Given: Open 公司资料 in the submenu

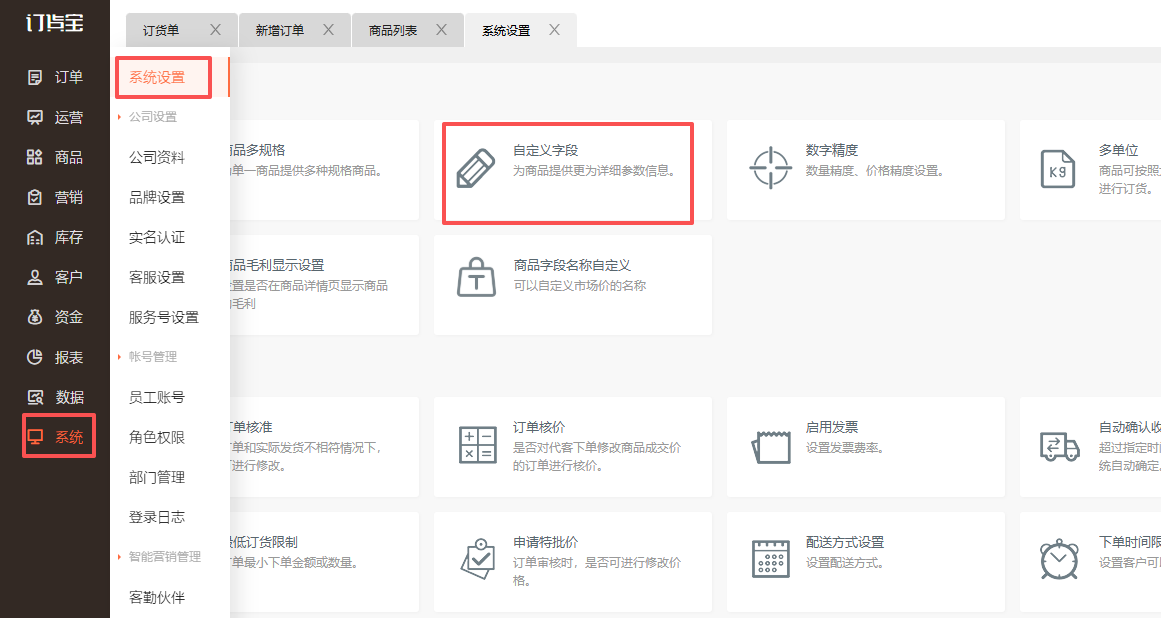Looking at the screenshot, I should click(157, 157).
